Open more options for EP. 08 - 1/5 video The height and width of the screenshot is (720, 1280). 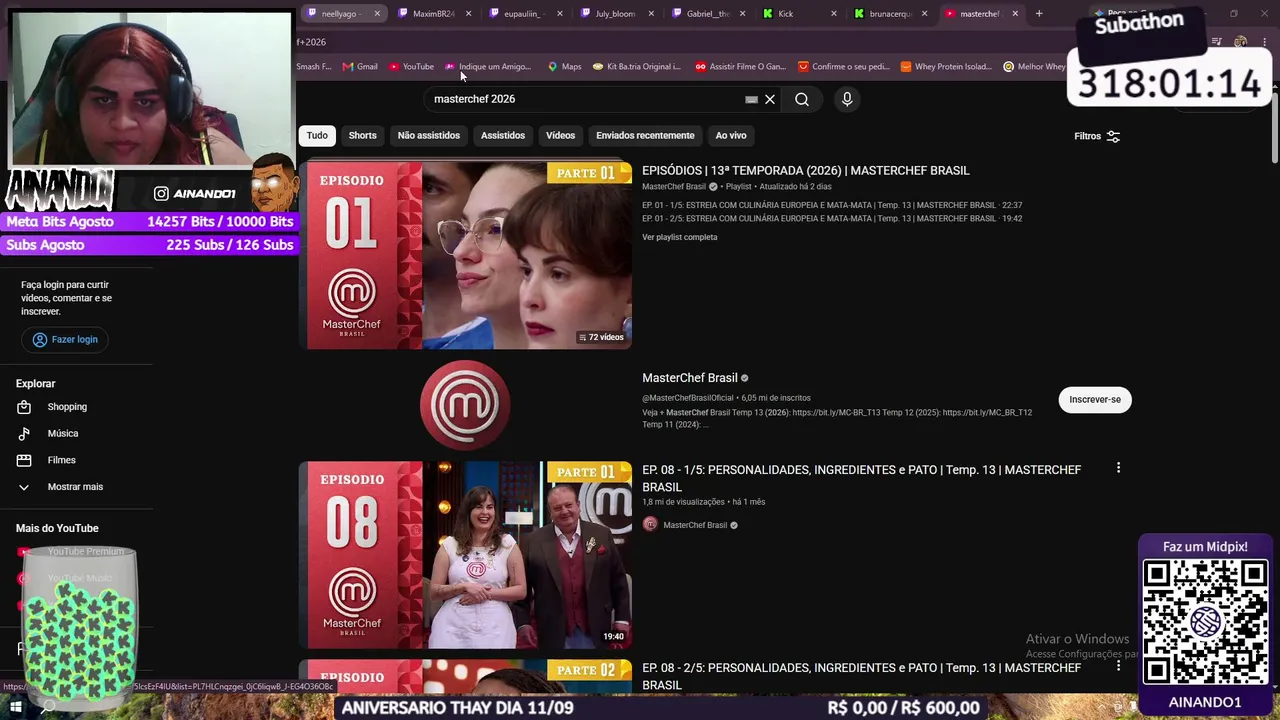[x=1118, y=468]
